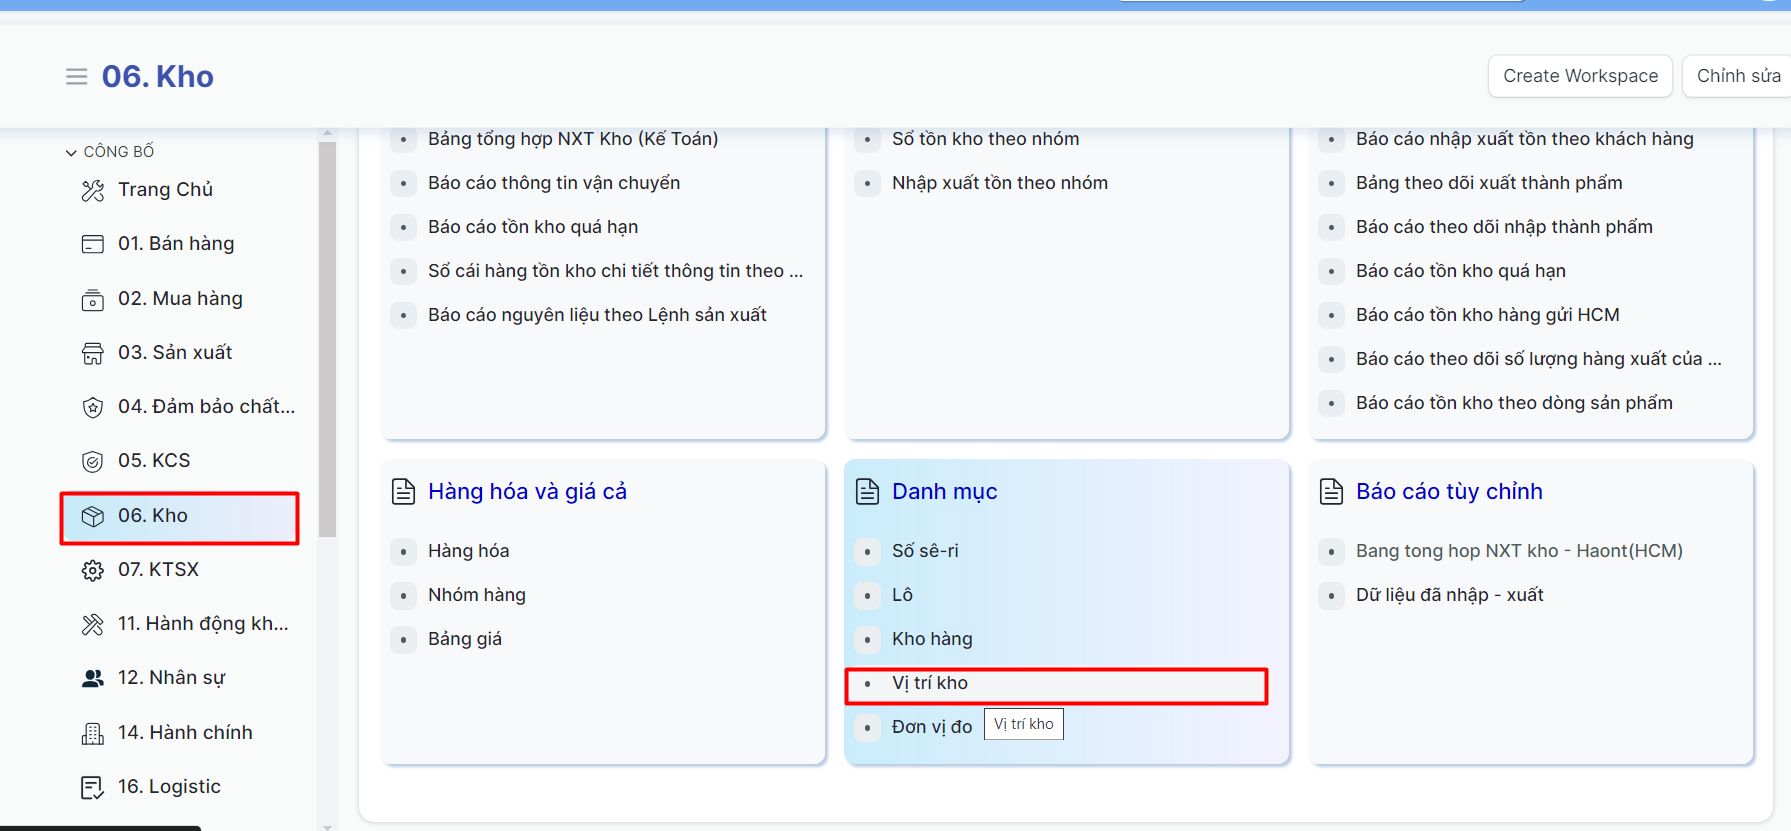Click the 05. KCS shield icon
Screen dimensions: 1791x831
(x=93, y=461)
